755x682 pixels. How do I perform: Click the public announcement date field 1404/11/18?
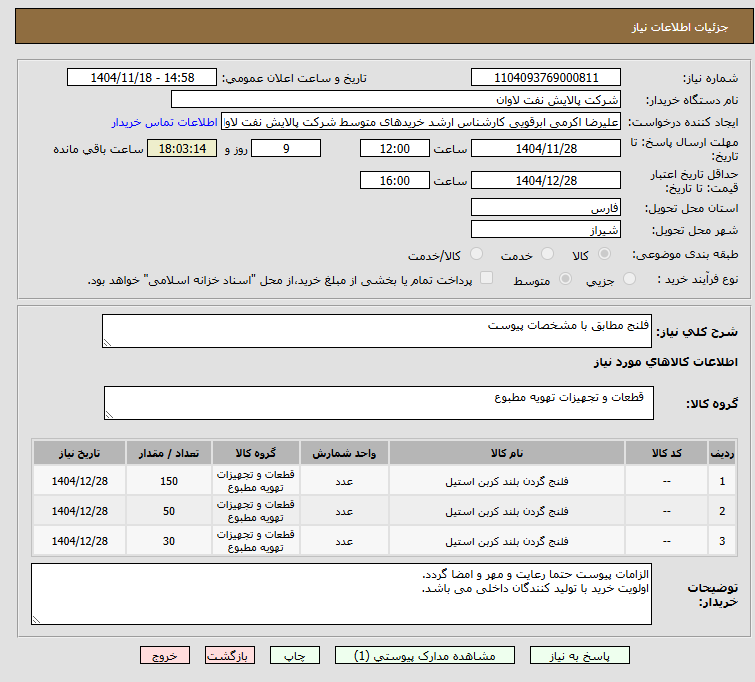pyautogui.click(x=142, y=78)
